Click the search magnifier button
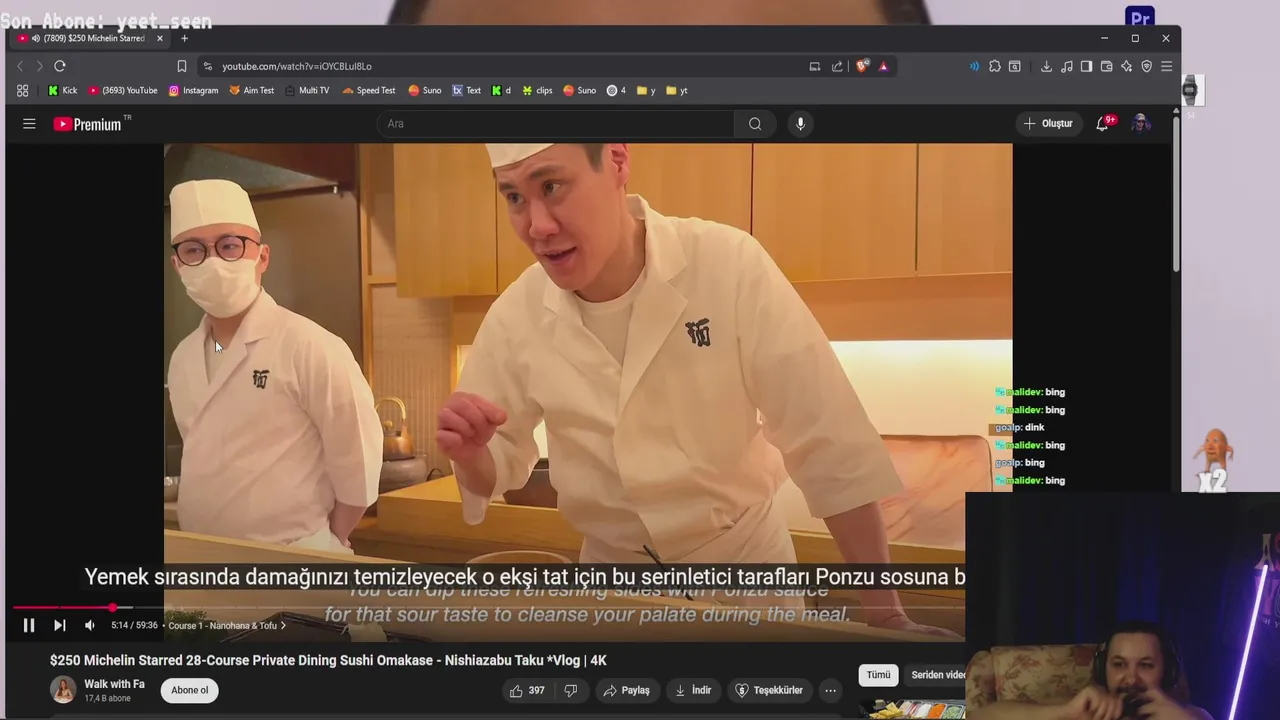 755,124
